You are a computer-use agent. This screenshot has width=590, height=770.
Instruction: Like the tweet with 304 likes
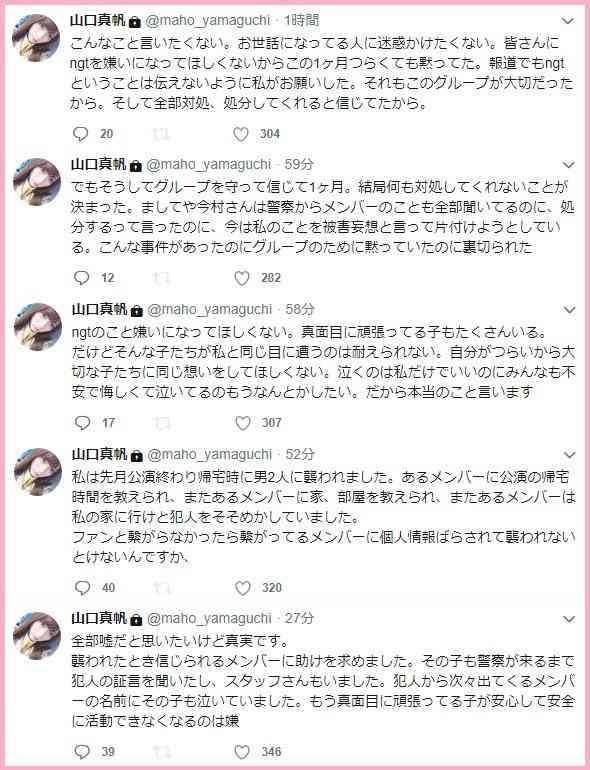(x=241, y=134)
